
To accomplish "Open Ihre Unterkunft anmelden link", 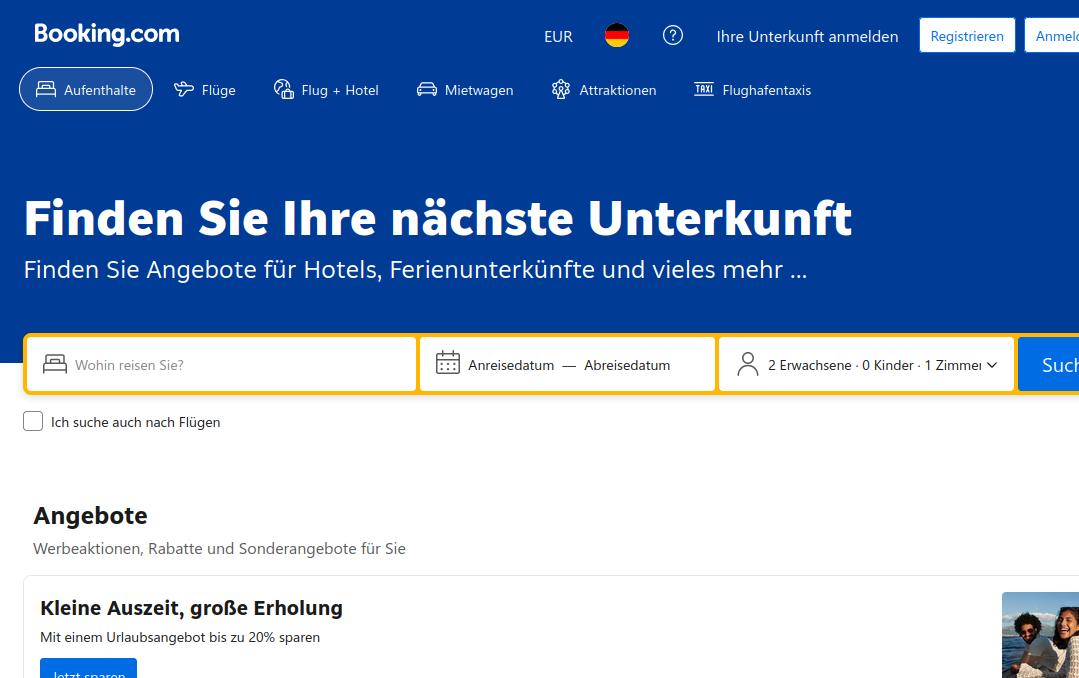I will (806, 36).
